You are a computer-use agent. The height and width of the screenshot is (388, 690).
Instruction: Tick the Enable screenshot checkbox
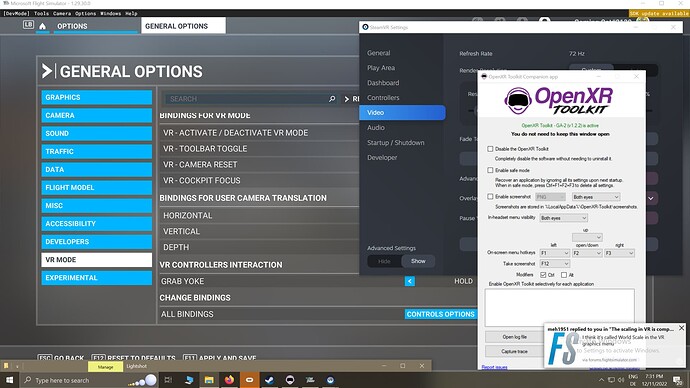point(490,197)
